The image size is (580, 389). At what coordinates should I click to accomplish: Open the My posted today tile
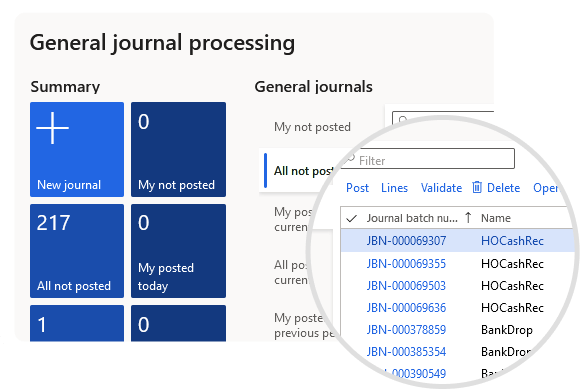pyautogui.click(x=178, y=251)
